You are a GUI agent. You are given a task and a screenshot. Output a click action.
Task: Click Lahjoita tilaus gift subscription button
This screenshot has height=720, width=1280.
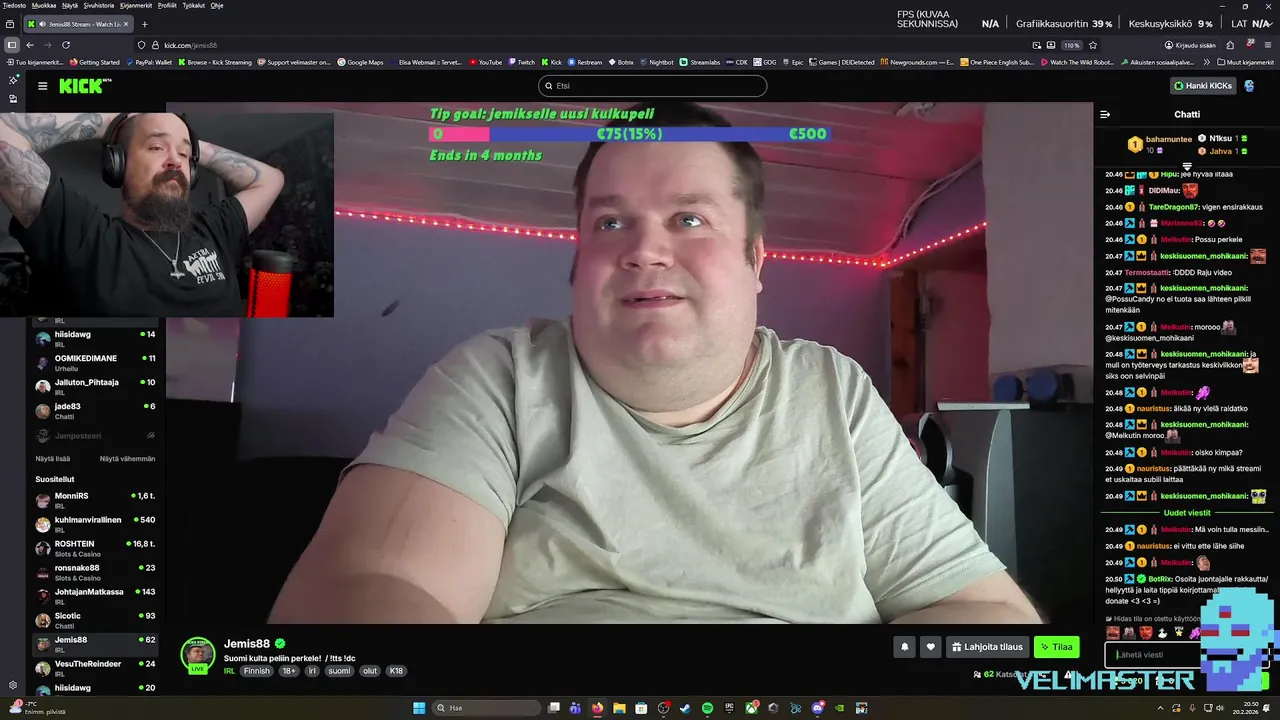pyautogui.click(x=988, y=647)
